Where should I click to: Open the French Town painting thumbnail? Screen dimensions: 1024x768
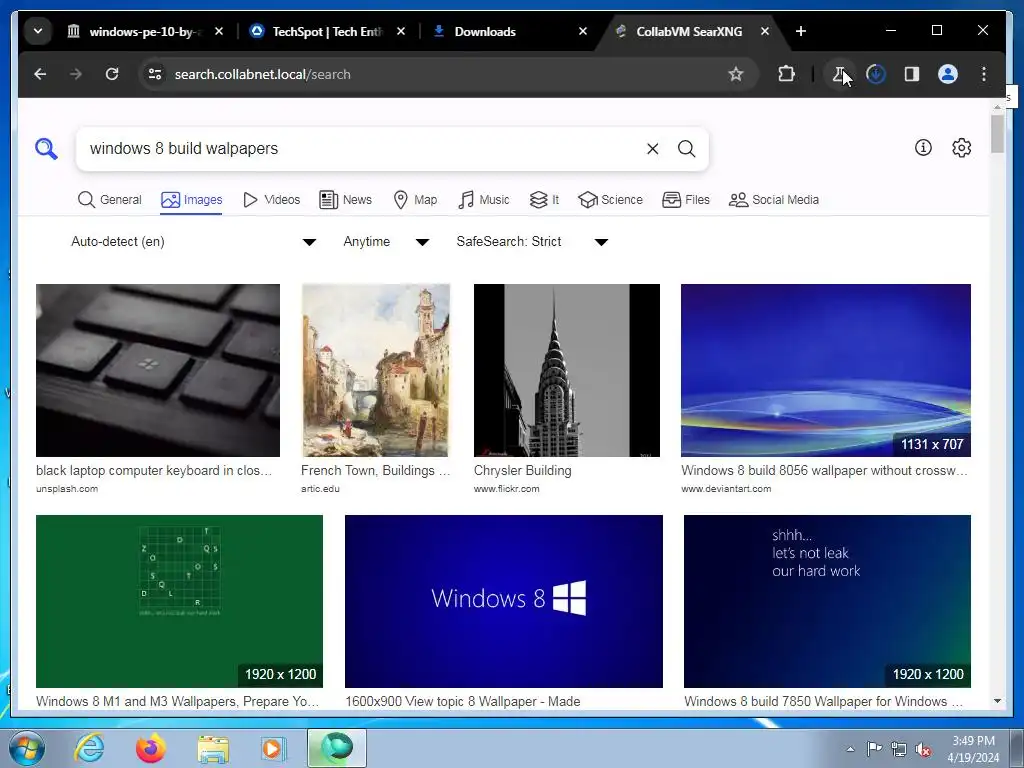pyautogui.click(x=376, y=370)
